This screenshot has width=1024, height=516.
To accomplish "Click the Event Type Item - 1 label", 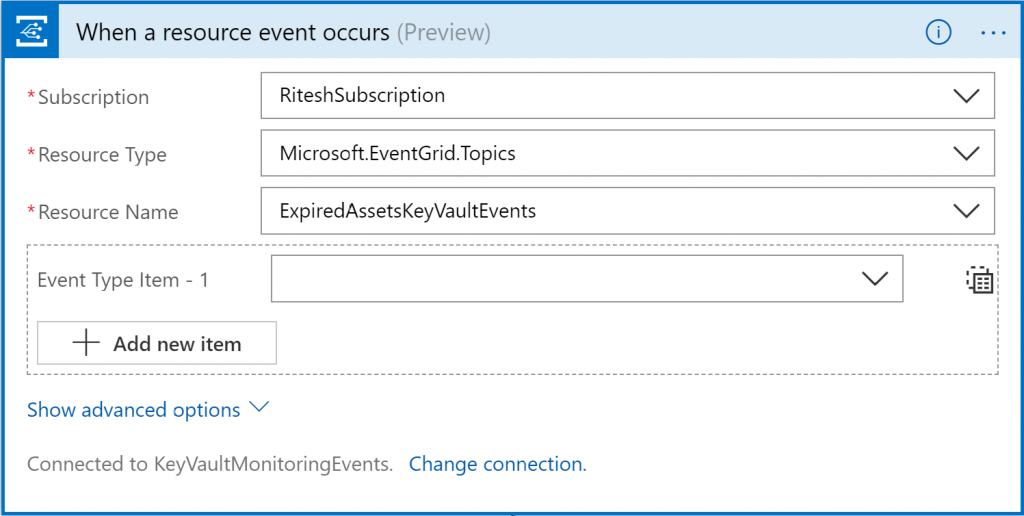I will (x=123, y=280).
